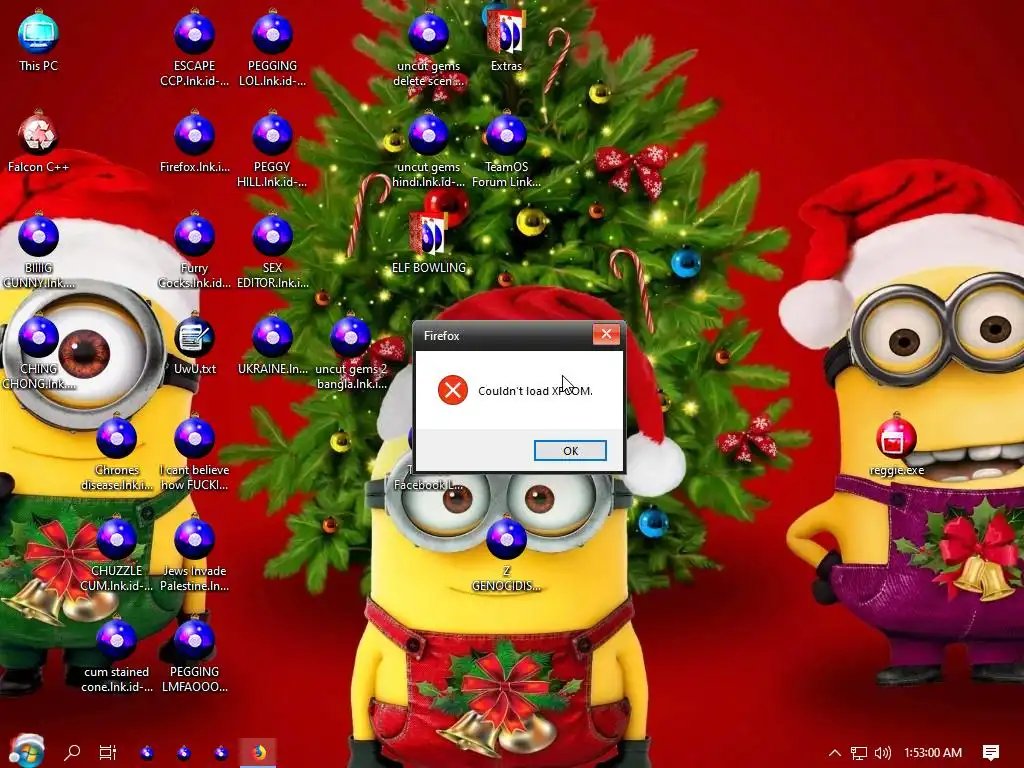This screenshot has width=1024, height=768.
Task: Close the Firefox error dialog
Action: pos(606,334)
